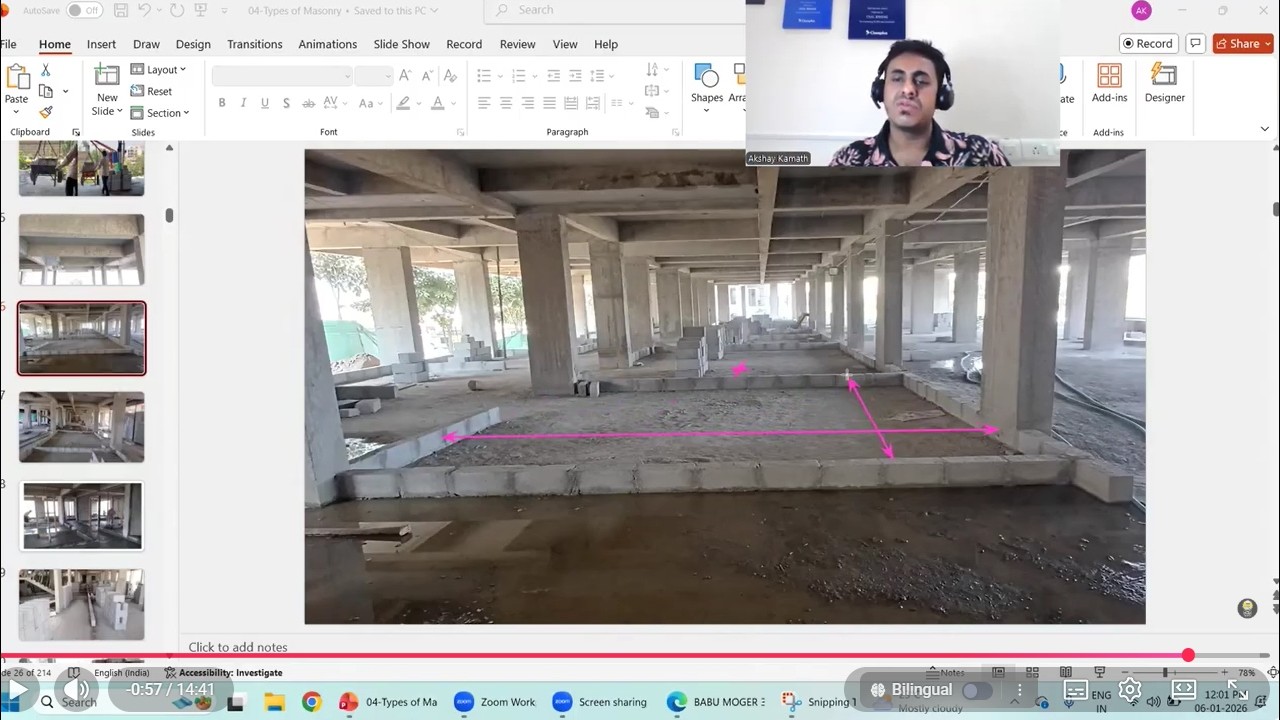The image size is (1280, 720).
Task: Click the Save icon in title bar
Action: tap(121, 10)
